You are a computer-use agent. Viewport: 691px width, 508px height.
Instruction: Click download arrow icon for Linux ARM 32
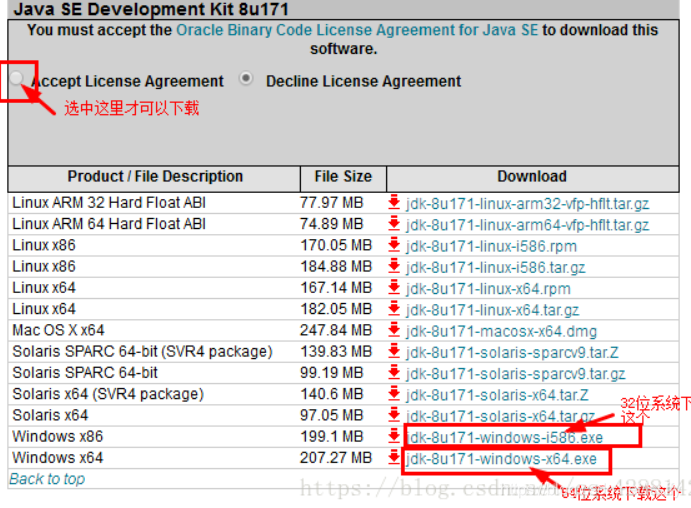[394, 202]
